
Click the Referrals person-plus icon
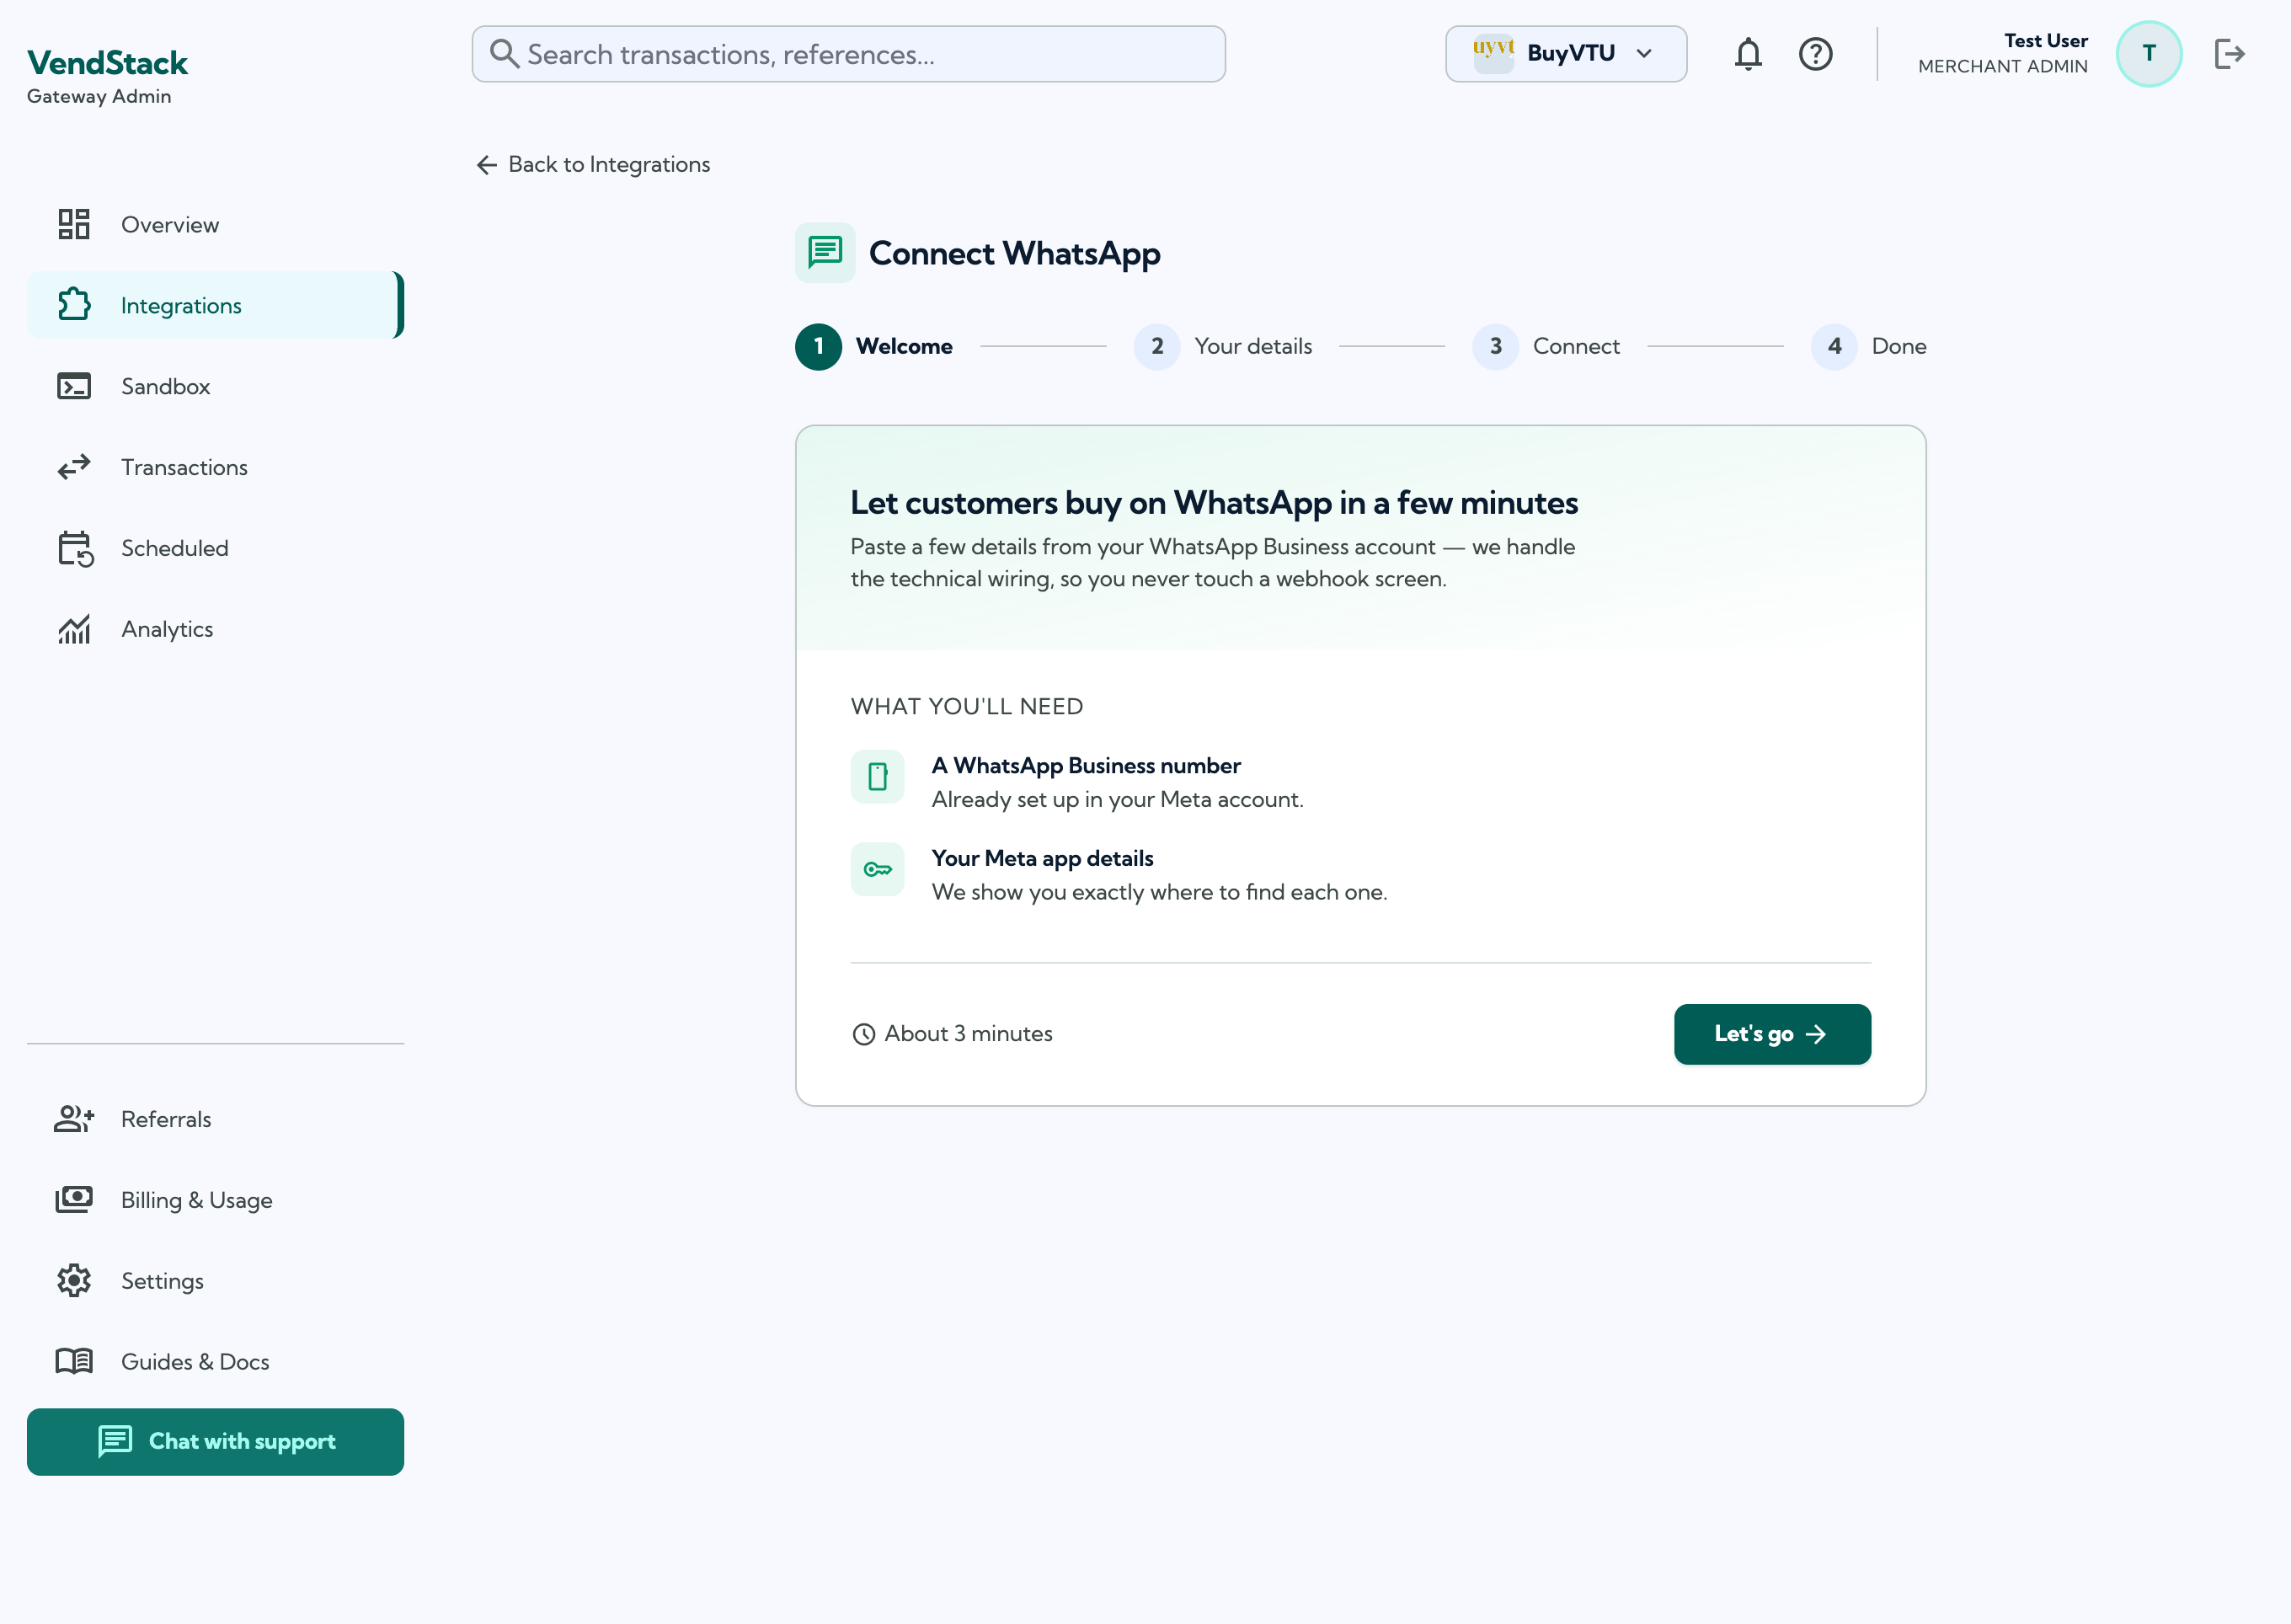[x=74, y=1119]
